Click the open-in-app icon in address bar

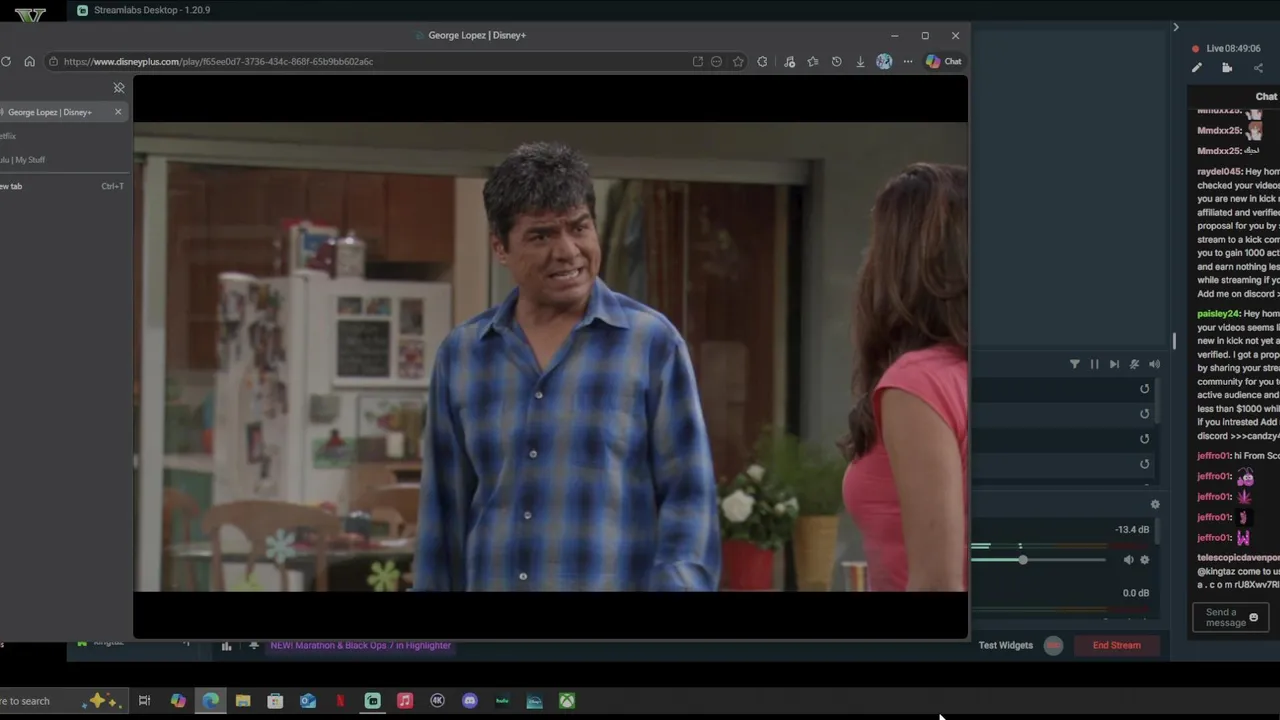(x=697, y=61)
